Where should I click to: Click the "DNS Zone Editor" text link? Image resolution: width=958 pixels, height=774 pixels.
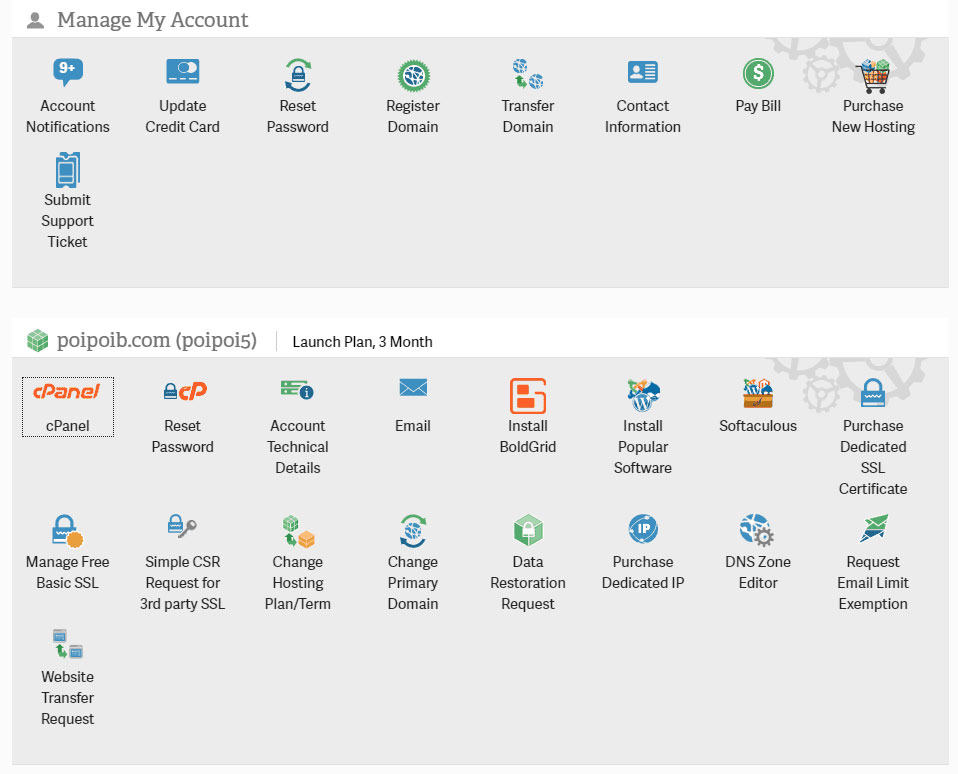[758, 572]
